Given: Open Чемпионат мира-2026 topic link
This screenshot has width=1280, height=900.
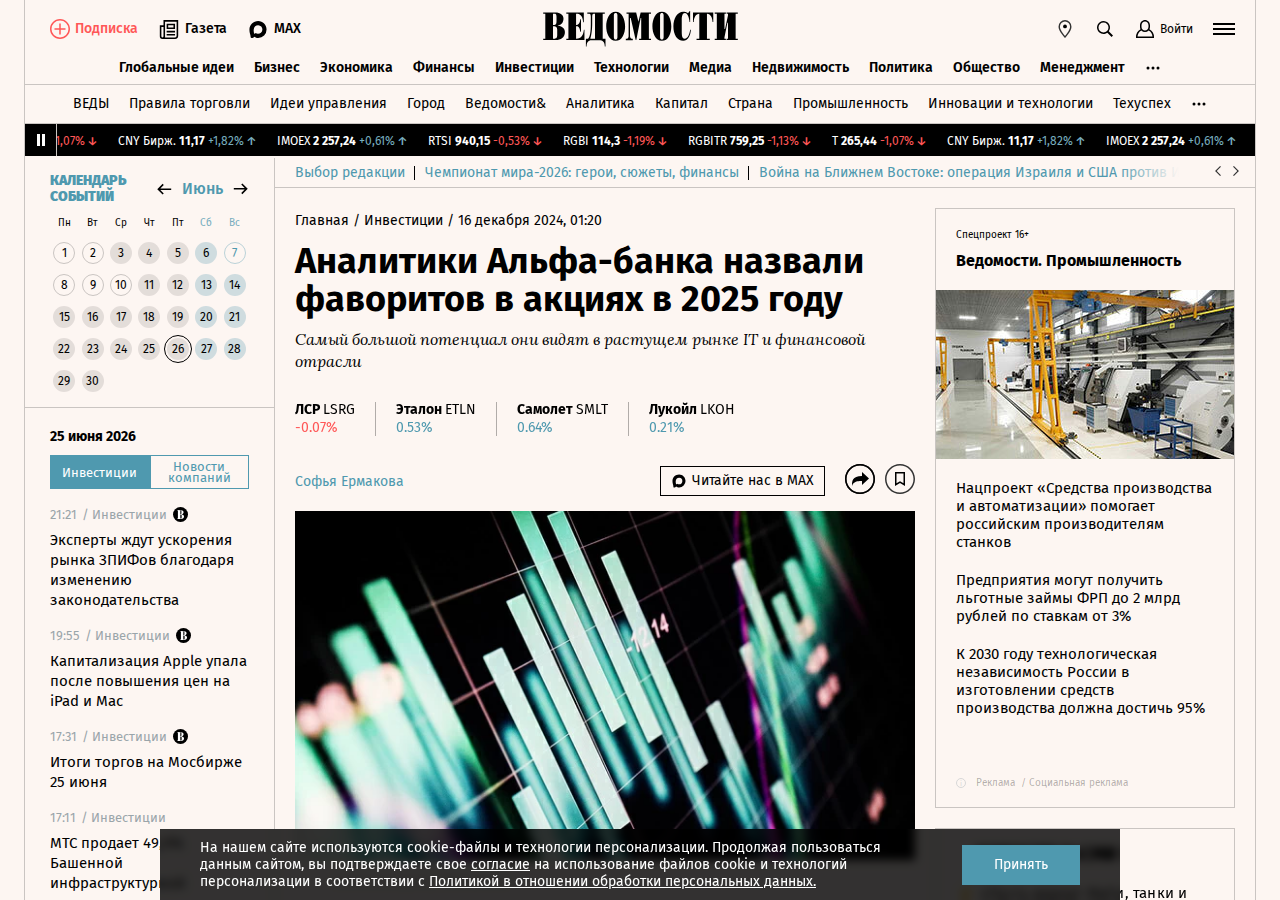Looking at the screenshot, I should 582,172.
